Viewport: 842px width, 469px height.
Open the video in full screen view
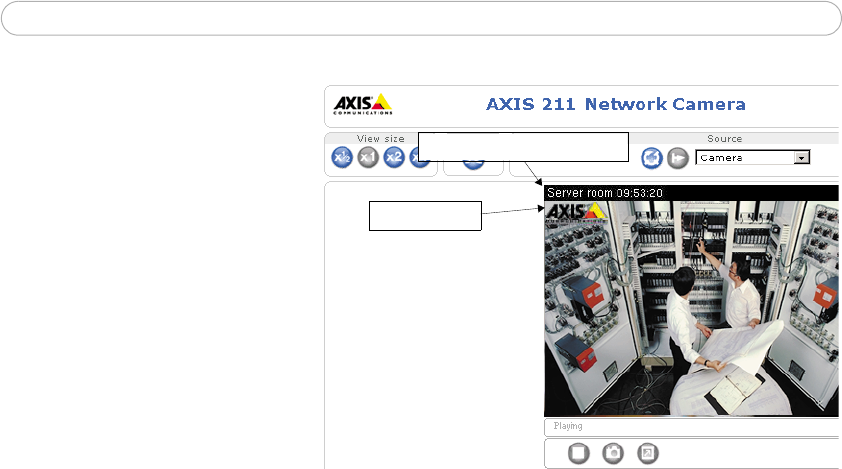648,453
